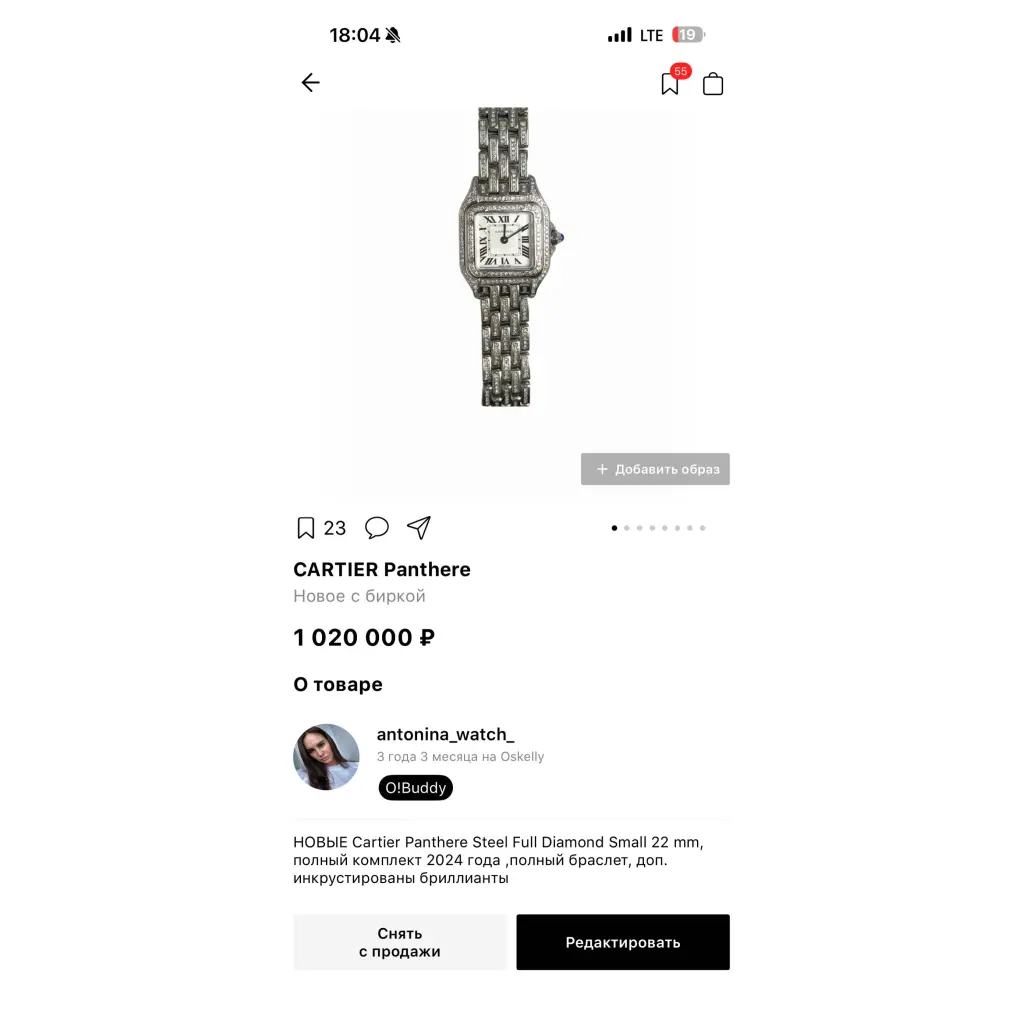Tap the CARTIER Panthere title
This screenshot has width=1024, height=1024.
click(x=382, y=569)
